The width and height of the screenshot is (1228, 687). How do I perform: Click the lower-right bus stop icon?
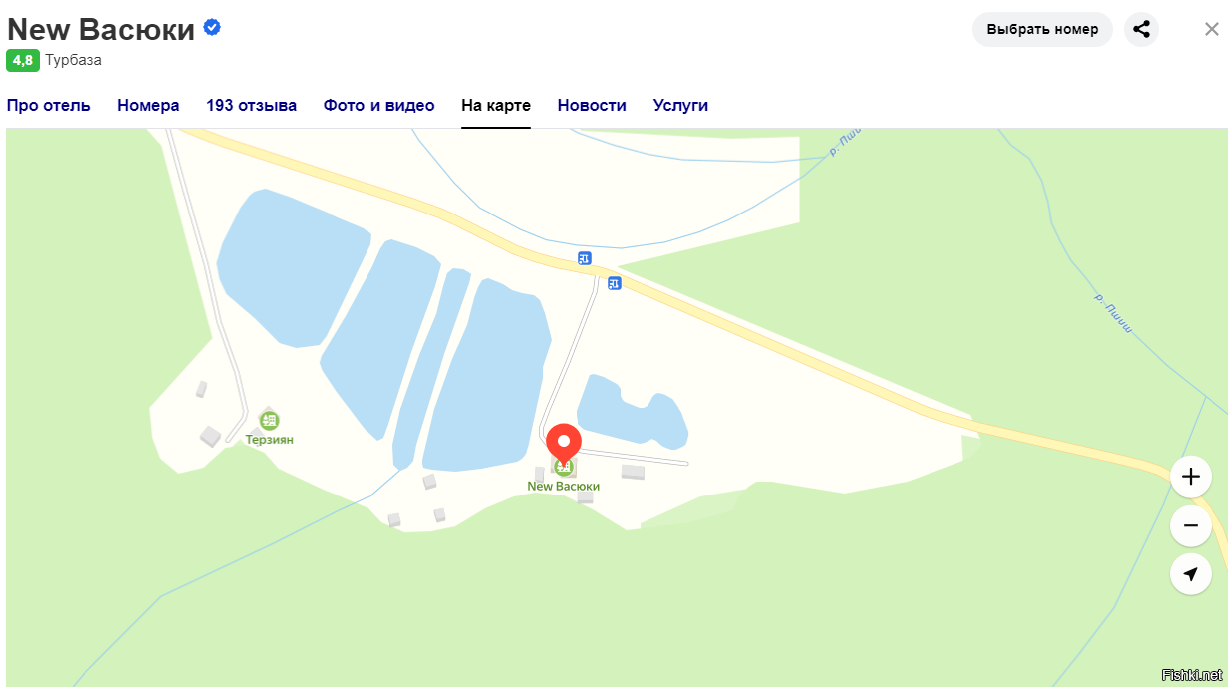[x=615, y=283]
